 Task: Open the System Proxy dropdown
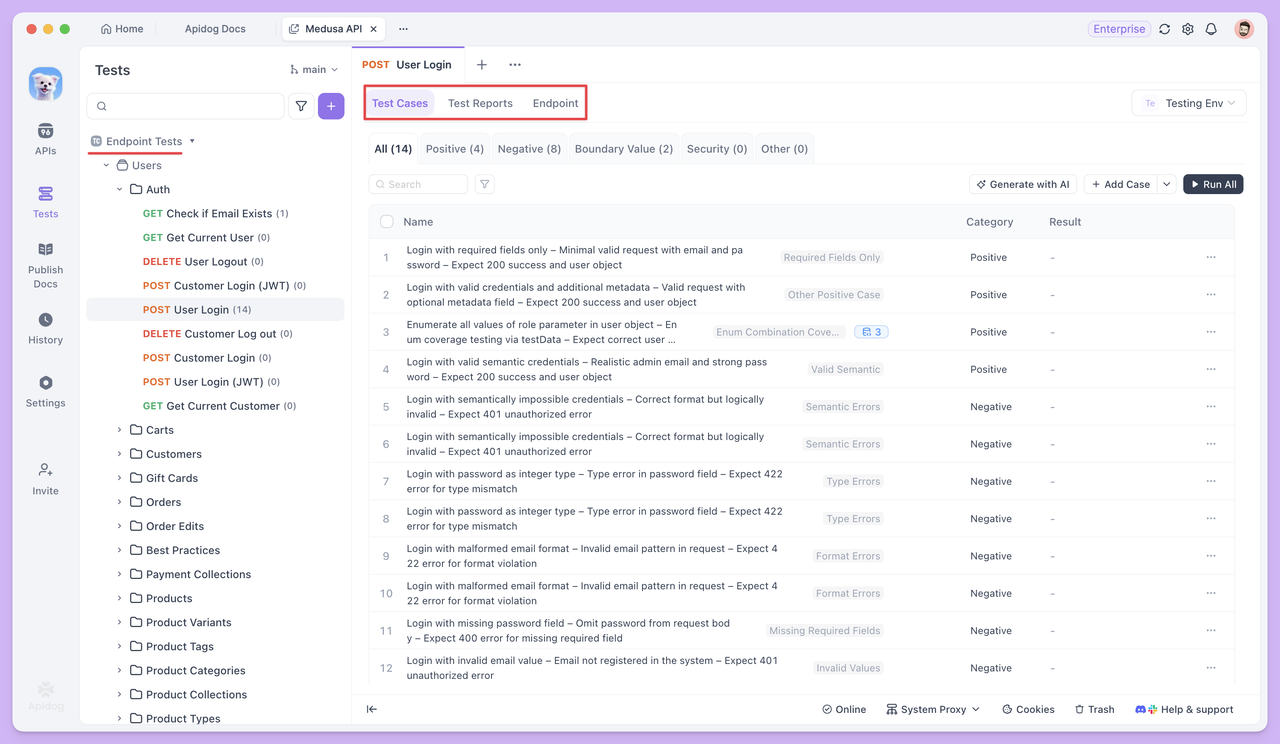[932, 709]
